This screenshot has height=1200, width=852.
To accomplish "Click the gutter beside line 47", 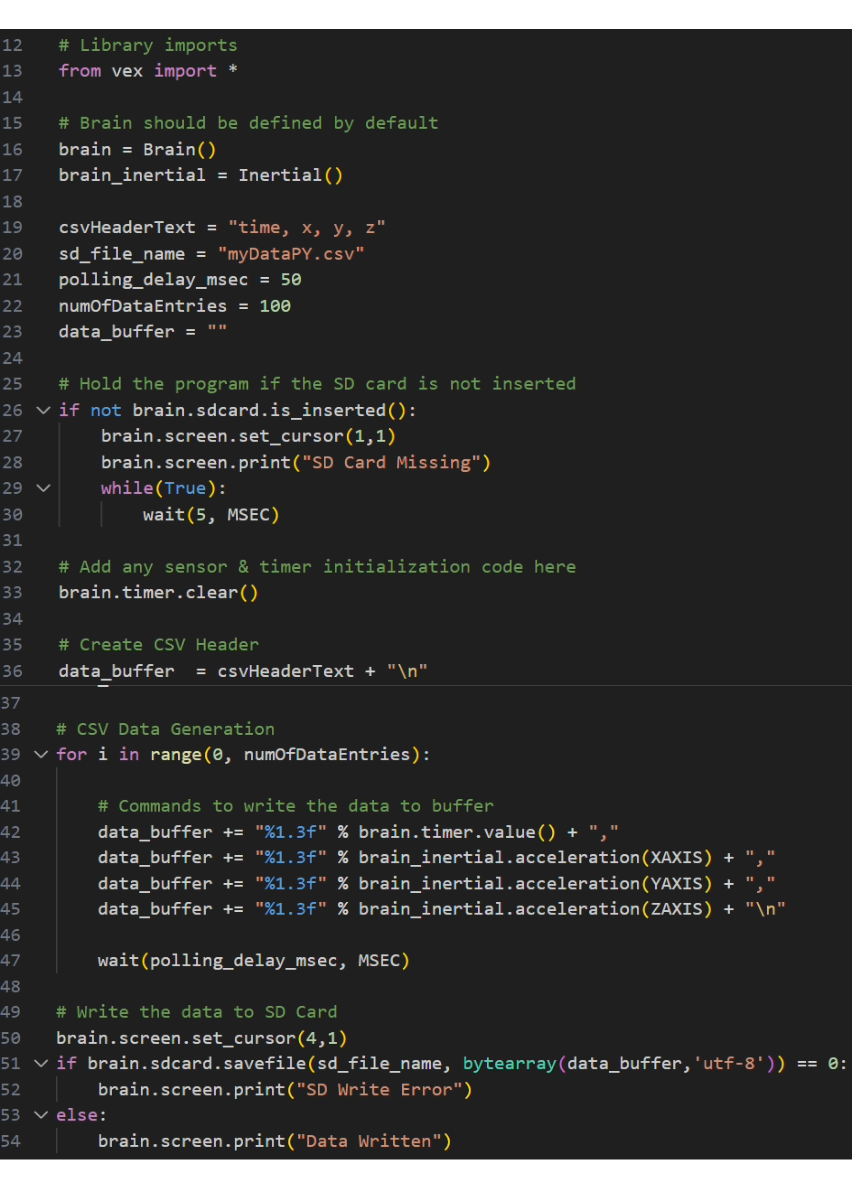I will 12,960.
